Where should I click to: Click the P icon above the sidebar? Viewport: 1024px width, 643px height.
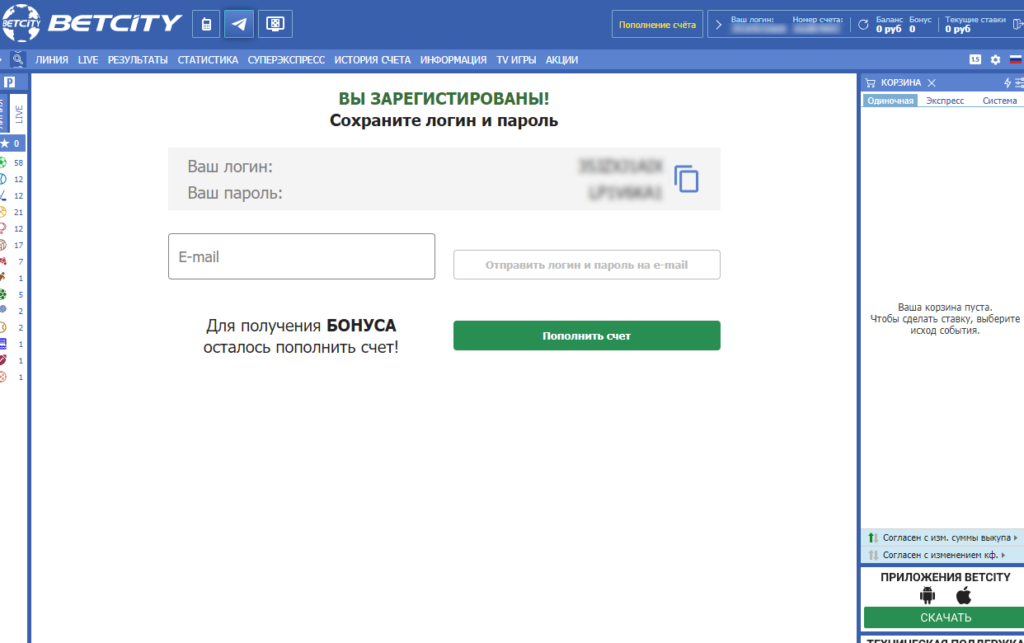click(x=10, y=82)
